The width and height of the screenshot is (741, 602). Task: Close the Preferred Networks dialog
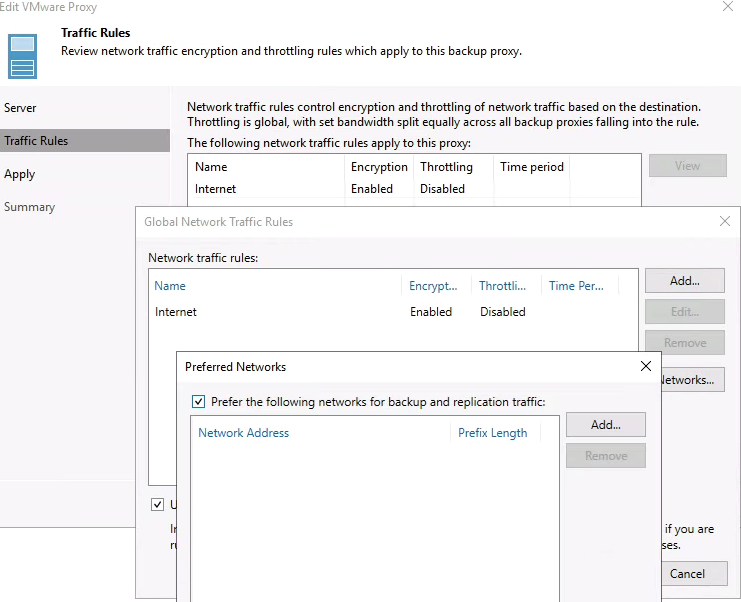click(646, 366)
